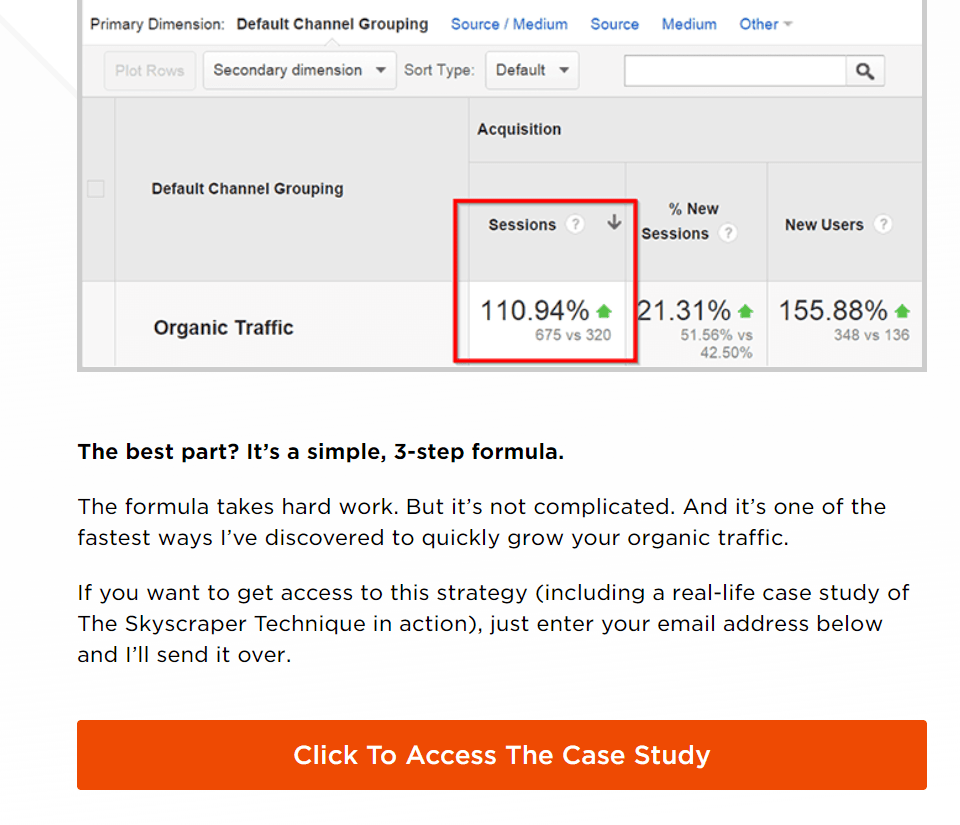Image resolution: width=960 pixels, height=825 pixels.
Task: Click inside the table search field
Action: click(735, 70)
